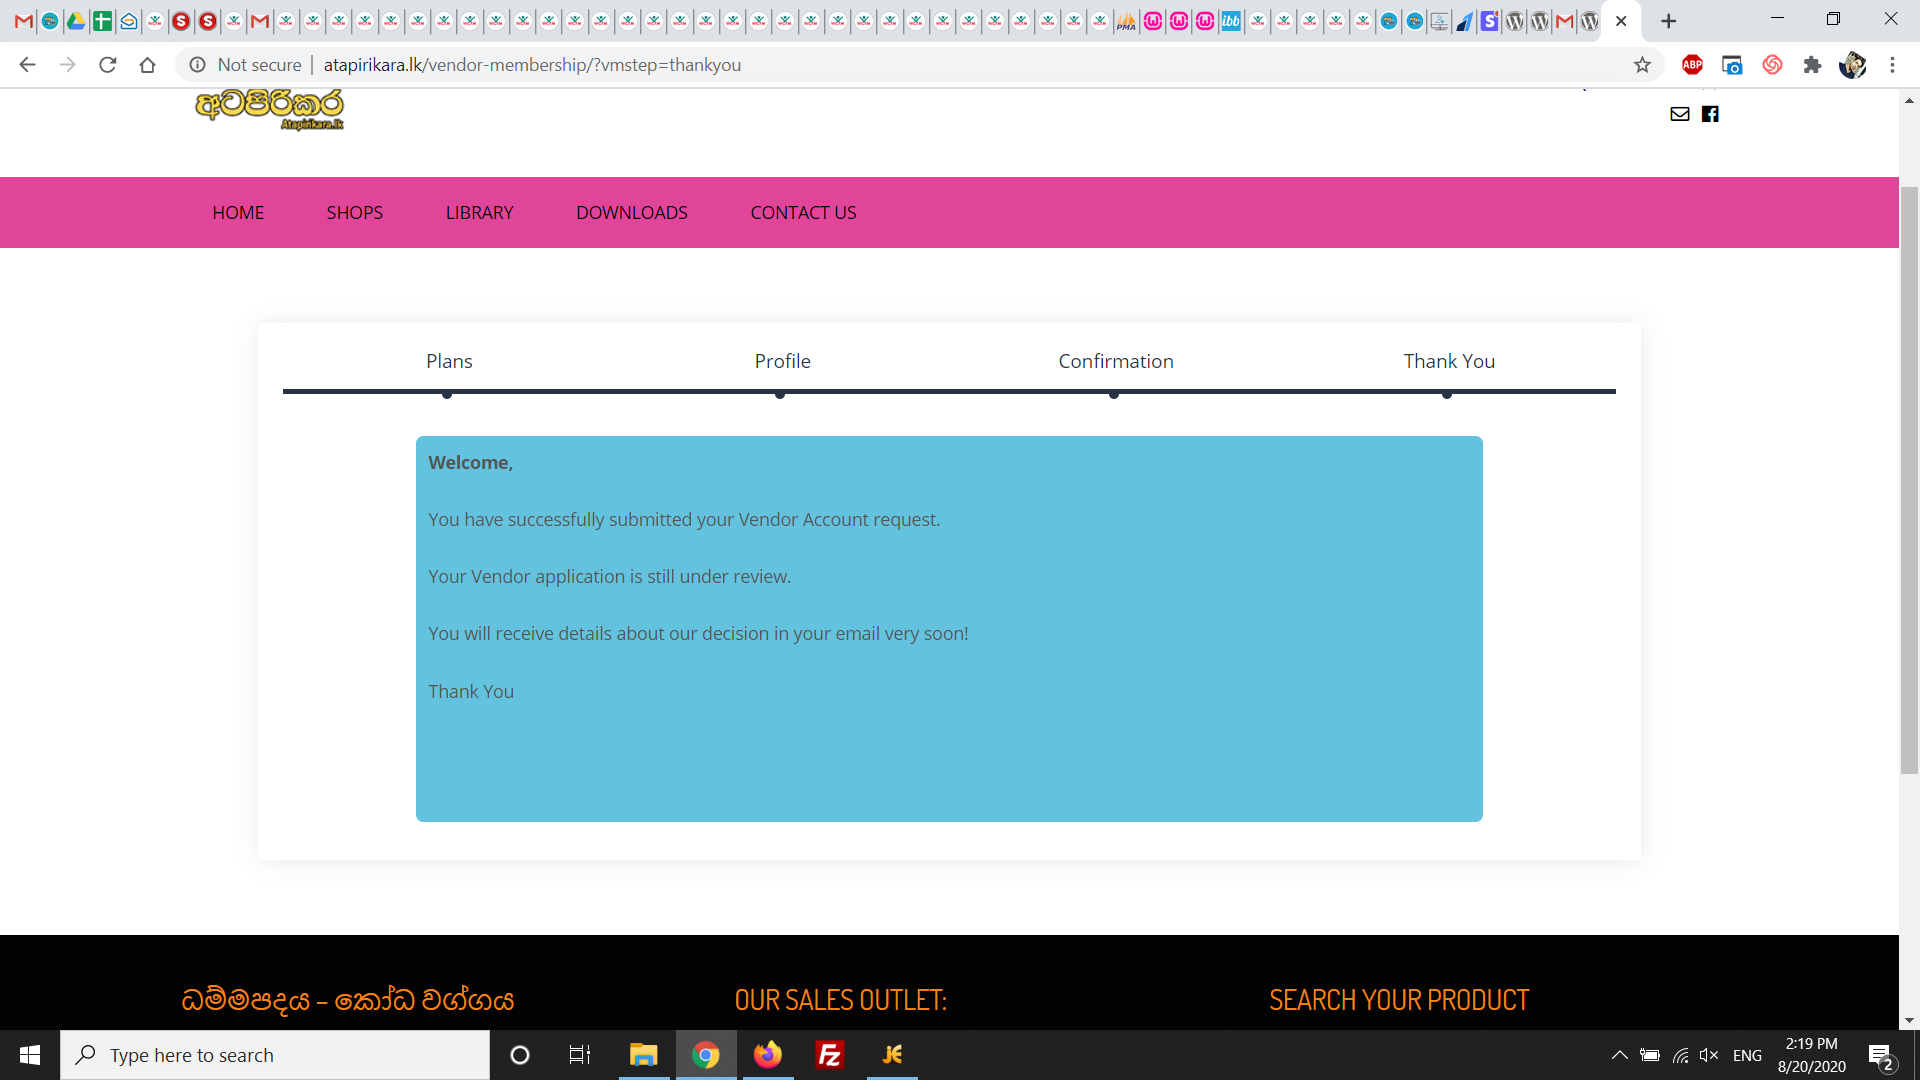The width and height of the screenshot is (1920, 1080).
Task: Open the Windows Start menu
Action: point(30,1055)
